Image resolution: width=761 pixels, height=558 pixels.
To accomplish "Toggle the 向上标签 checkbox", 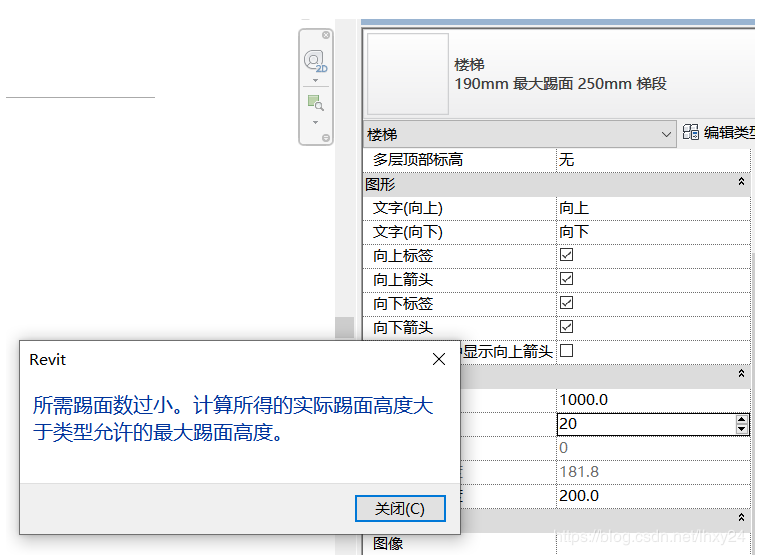I will click(x=566, y=255).
